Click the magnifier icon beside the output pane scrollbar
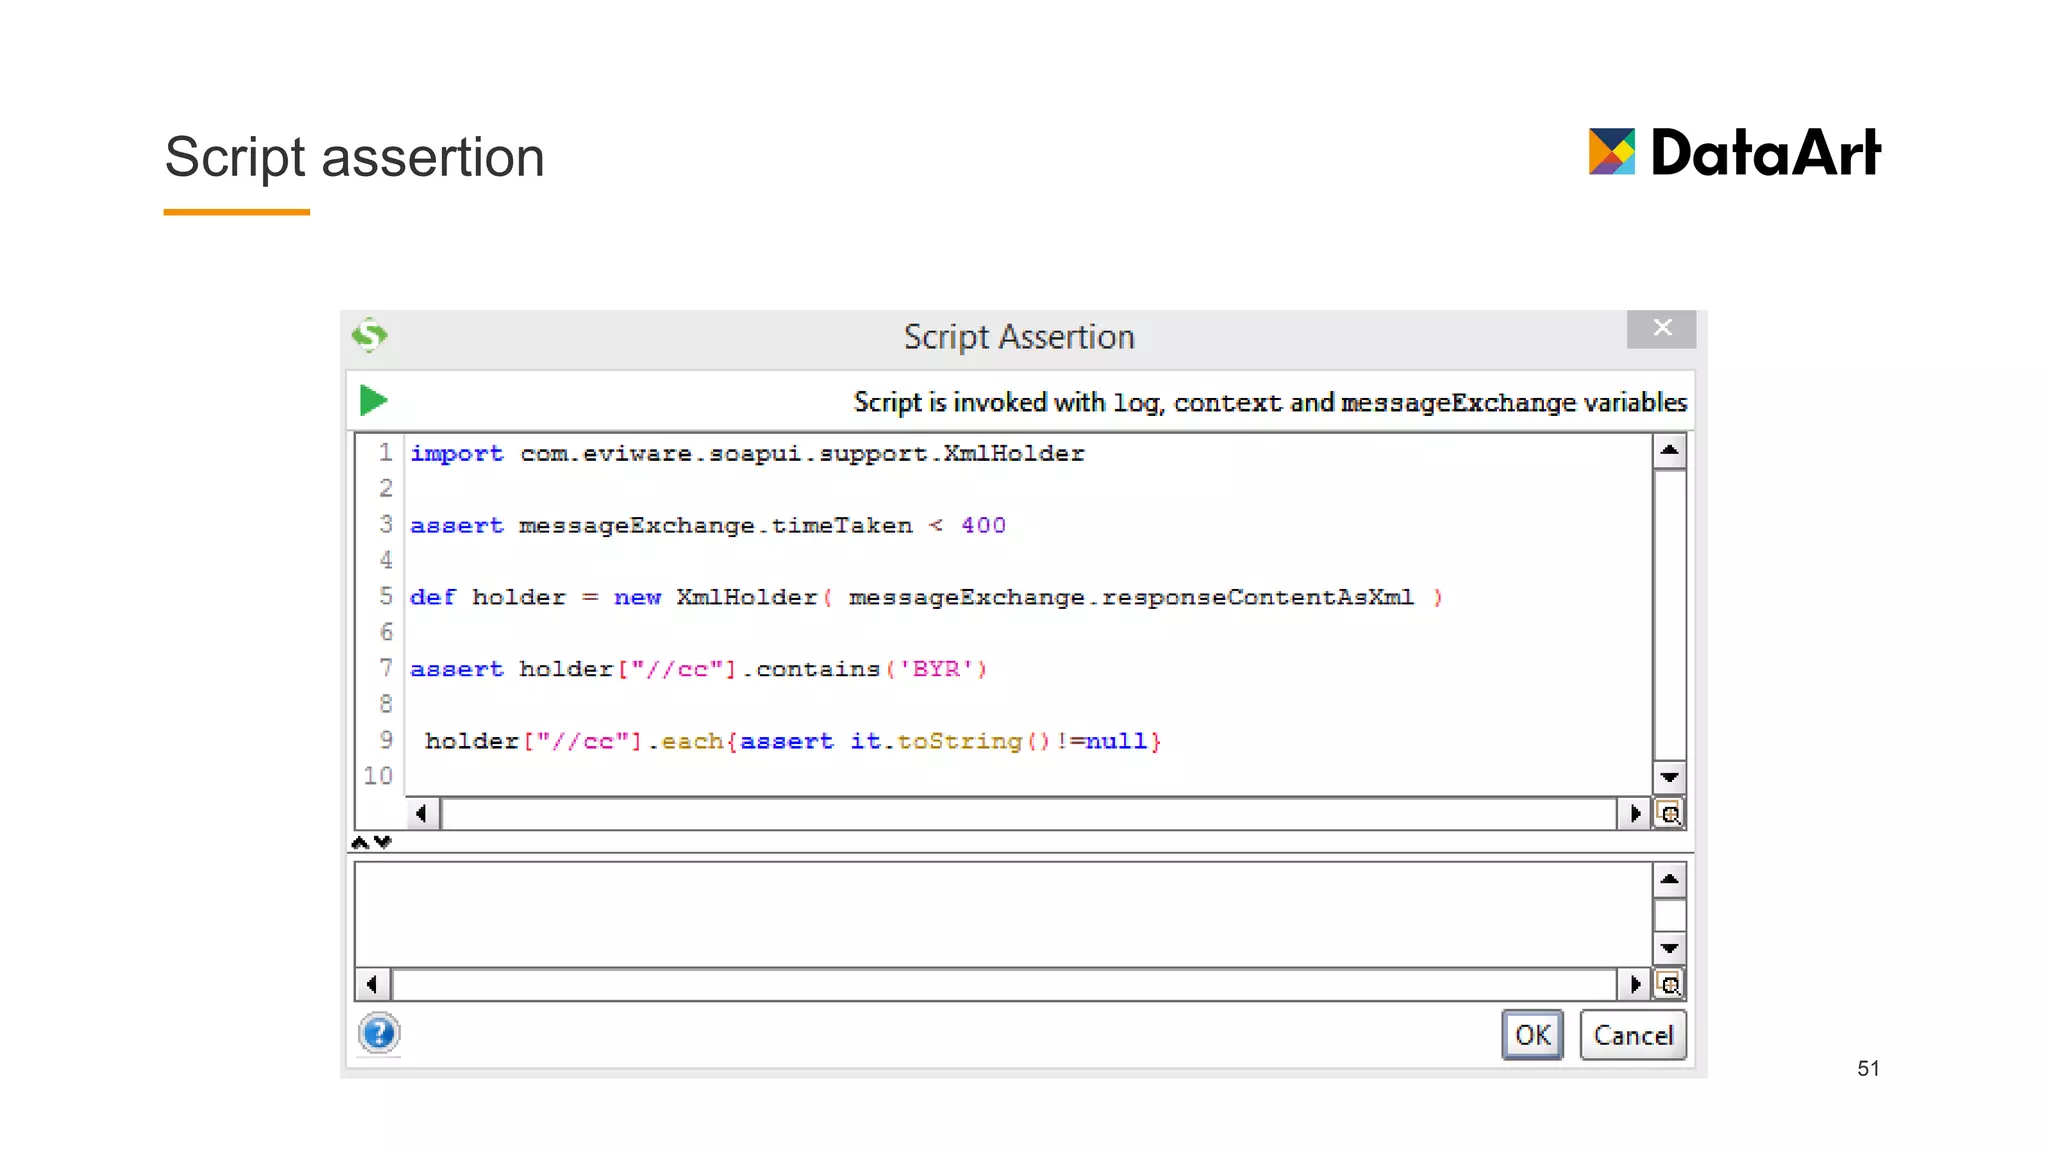This screenshot has width=2048, height=1152. point(1669,984)
